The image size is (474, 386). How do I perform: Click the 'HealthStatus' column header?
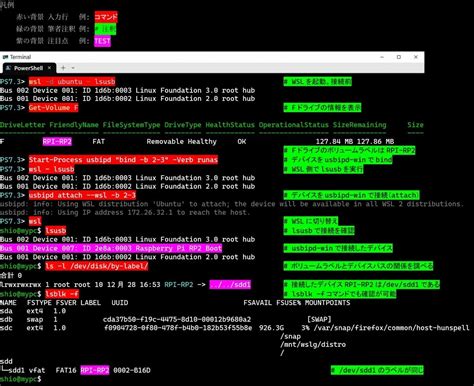click(x=230, y=125)
